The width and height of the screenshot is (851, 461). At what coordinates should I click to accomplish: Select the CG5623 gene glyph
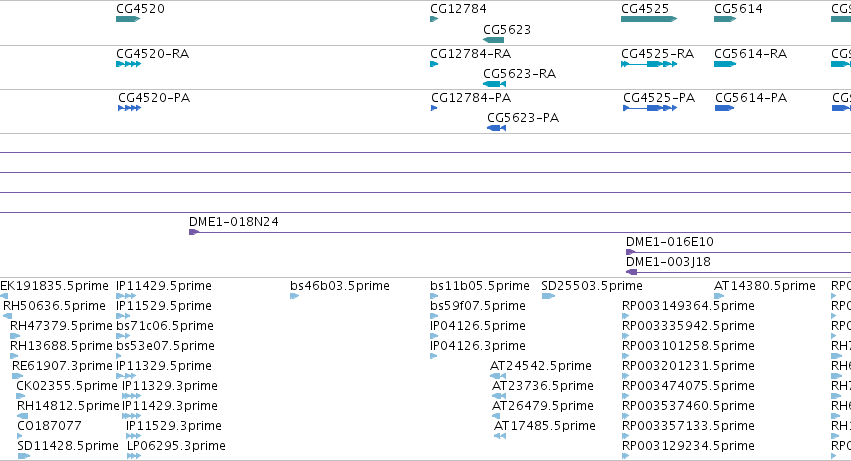click(493, 40)
